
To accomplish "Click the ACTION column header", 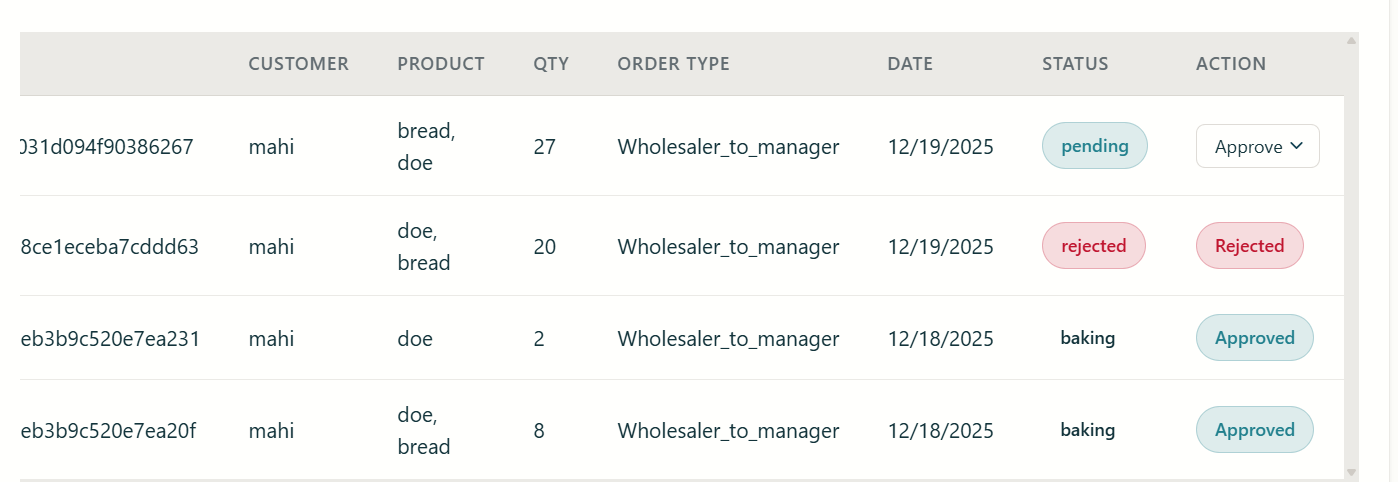I will [1230, 64].
